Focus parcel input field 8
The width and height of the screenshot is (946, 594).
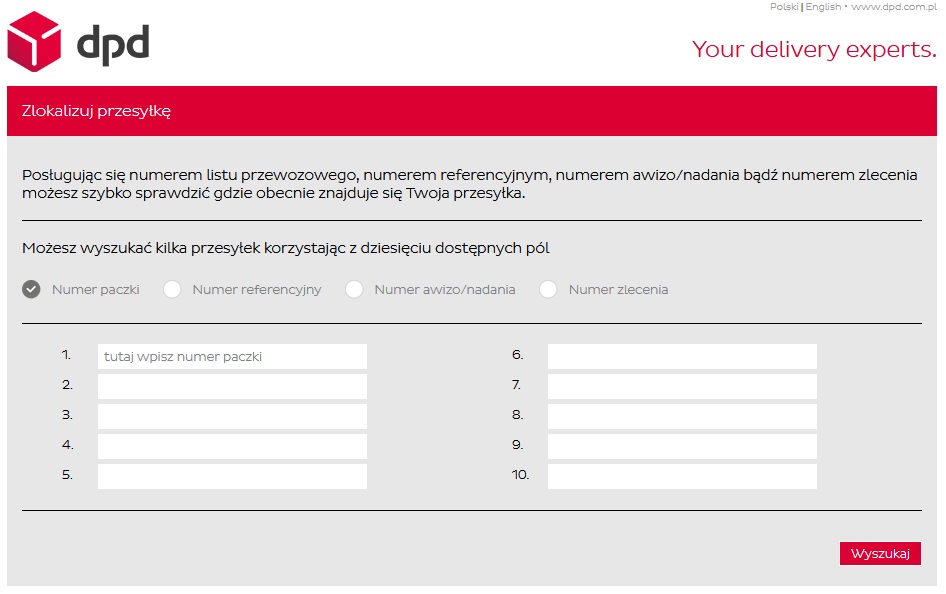click(x=682, y=416)
